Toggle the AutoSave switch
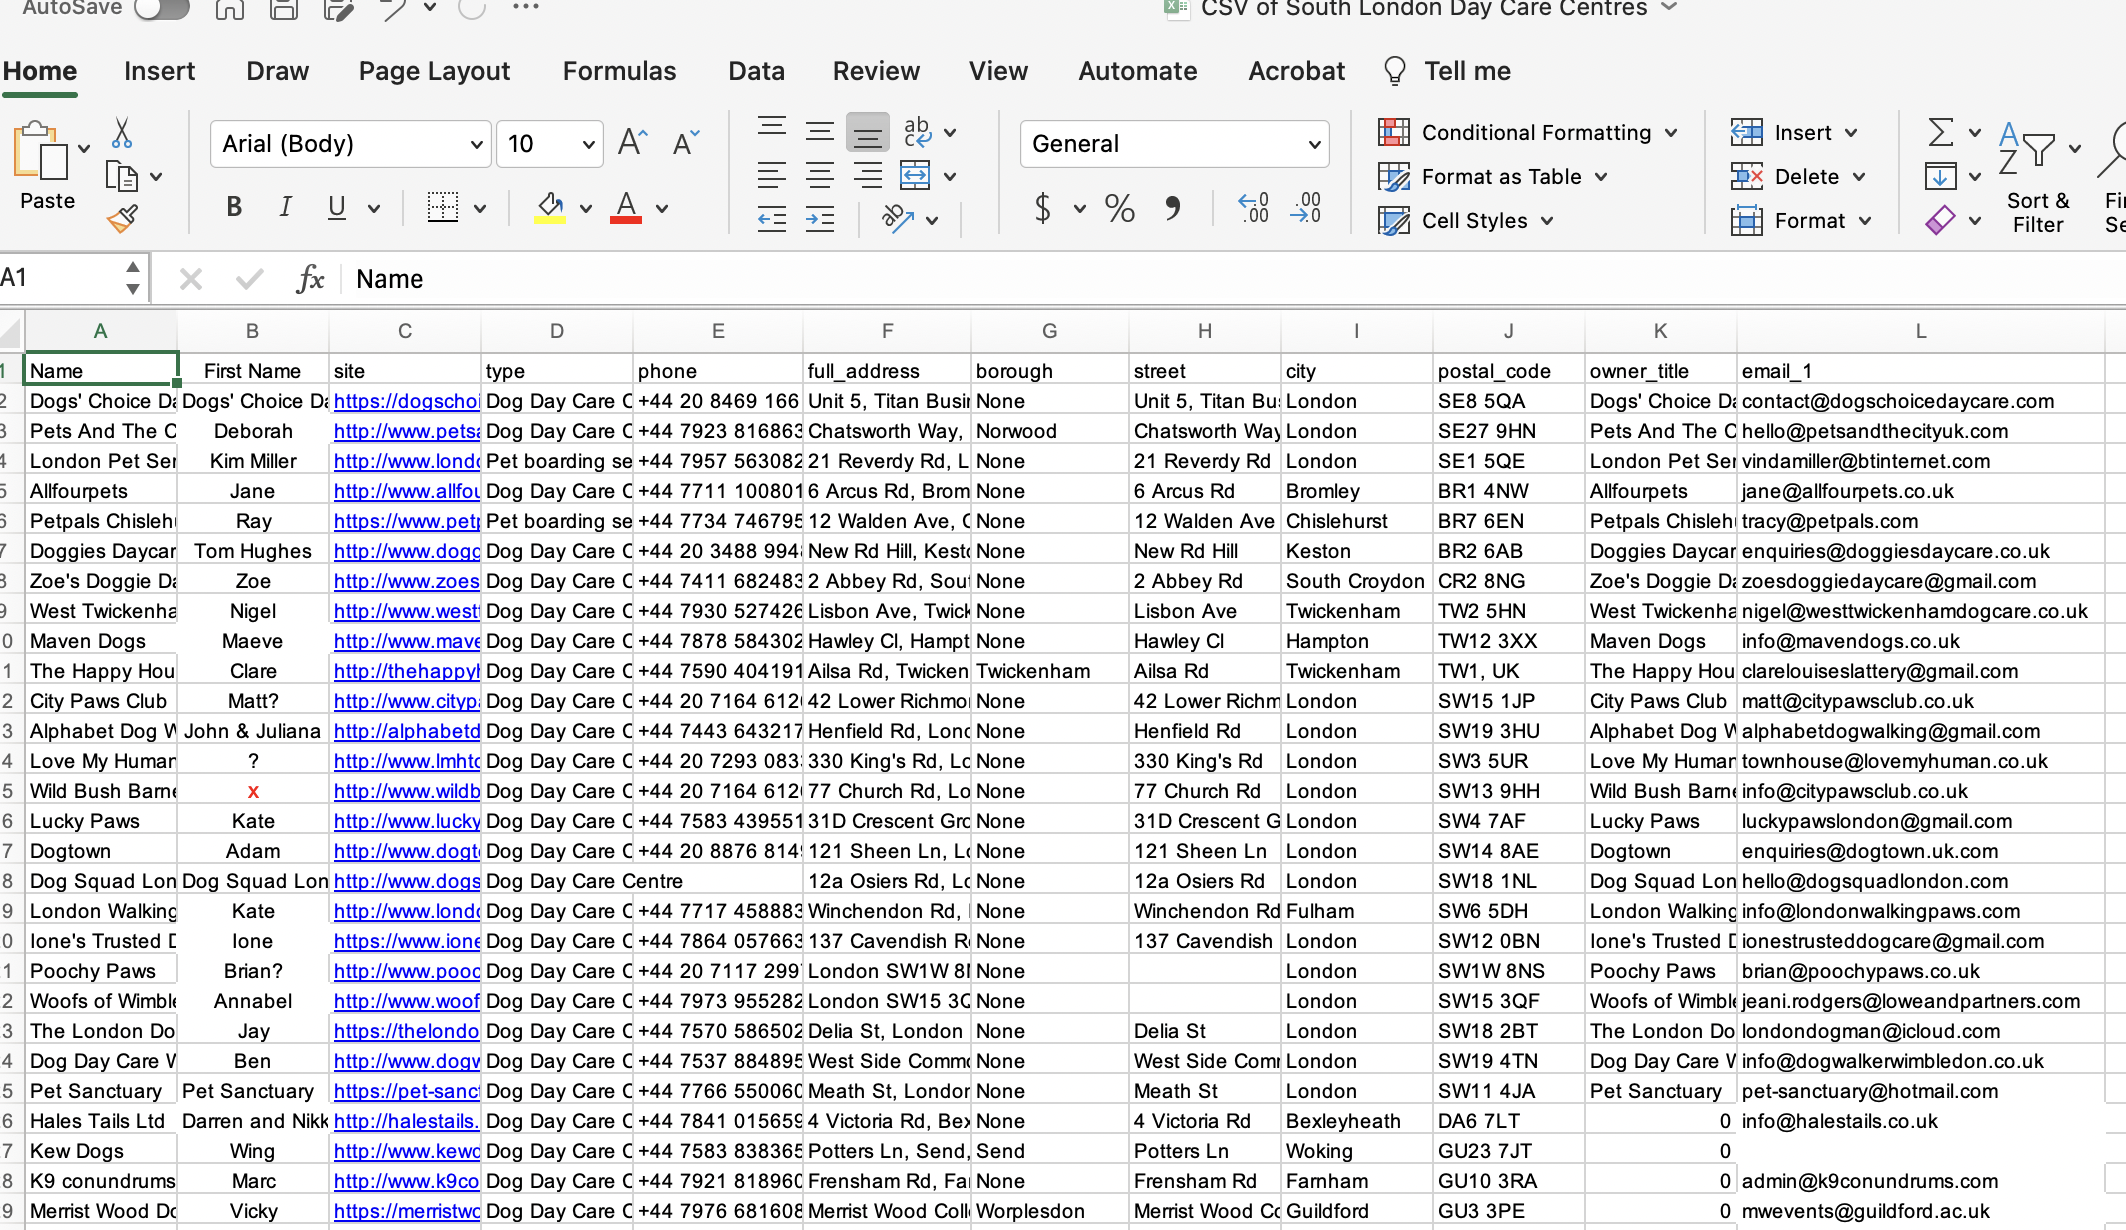 [x=161, y=8]
